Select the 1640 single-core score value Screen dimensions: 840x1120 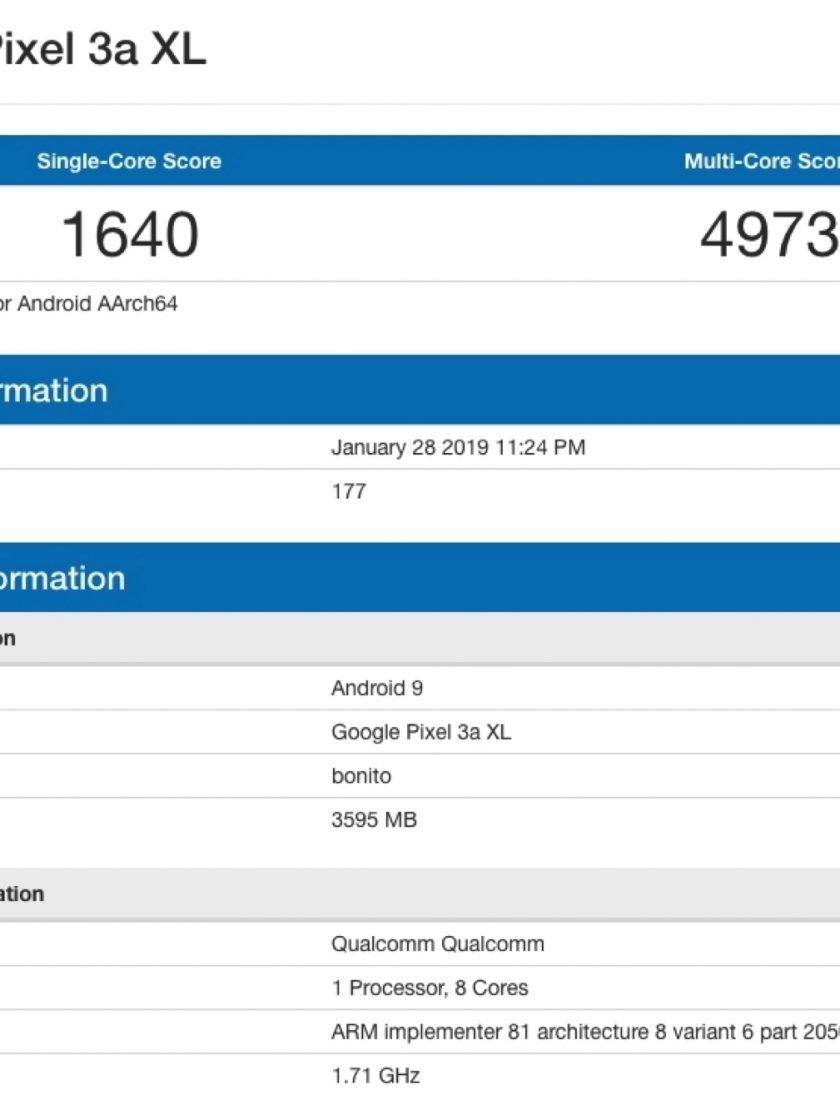tap(130, 235)
